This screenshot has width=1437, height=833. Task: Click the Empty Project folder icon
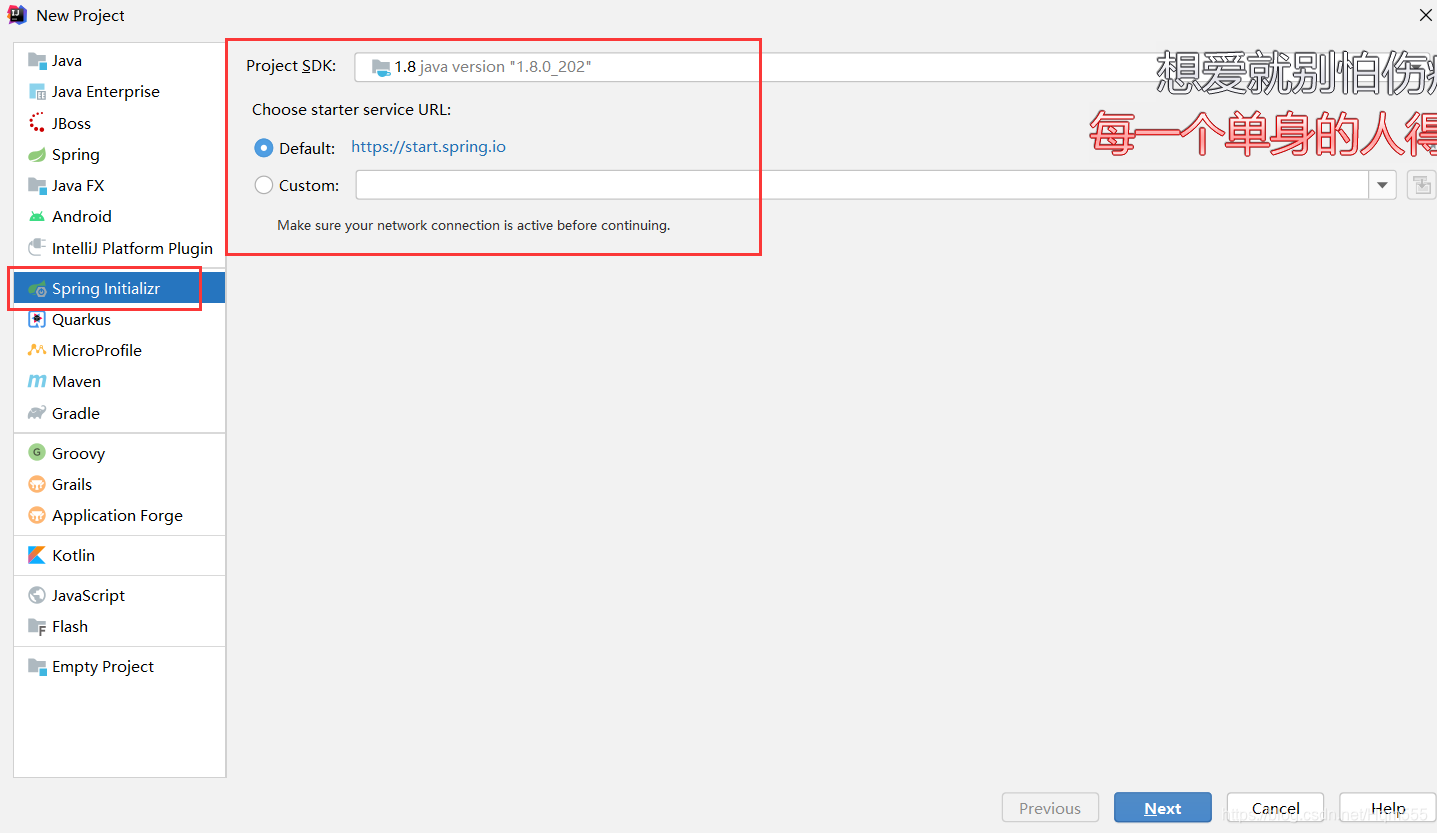pos(37,667)
